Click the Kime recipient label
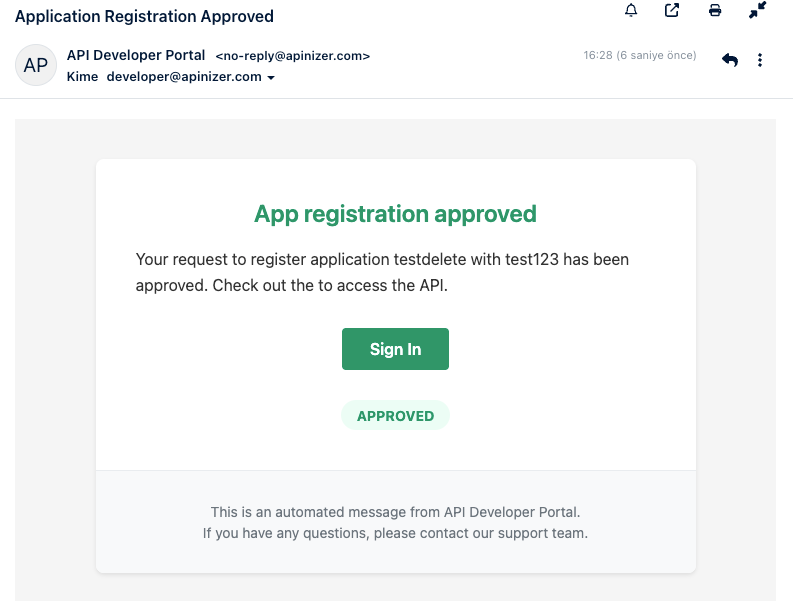The height and width of the screenshot is (601, 793). pyautogui.click(x=82, y=77)
